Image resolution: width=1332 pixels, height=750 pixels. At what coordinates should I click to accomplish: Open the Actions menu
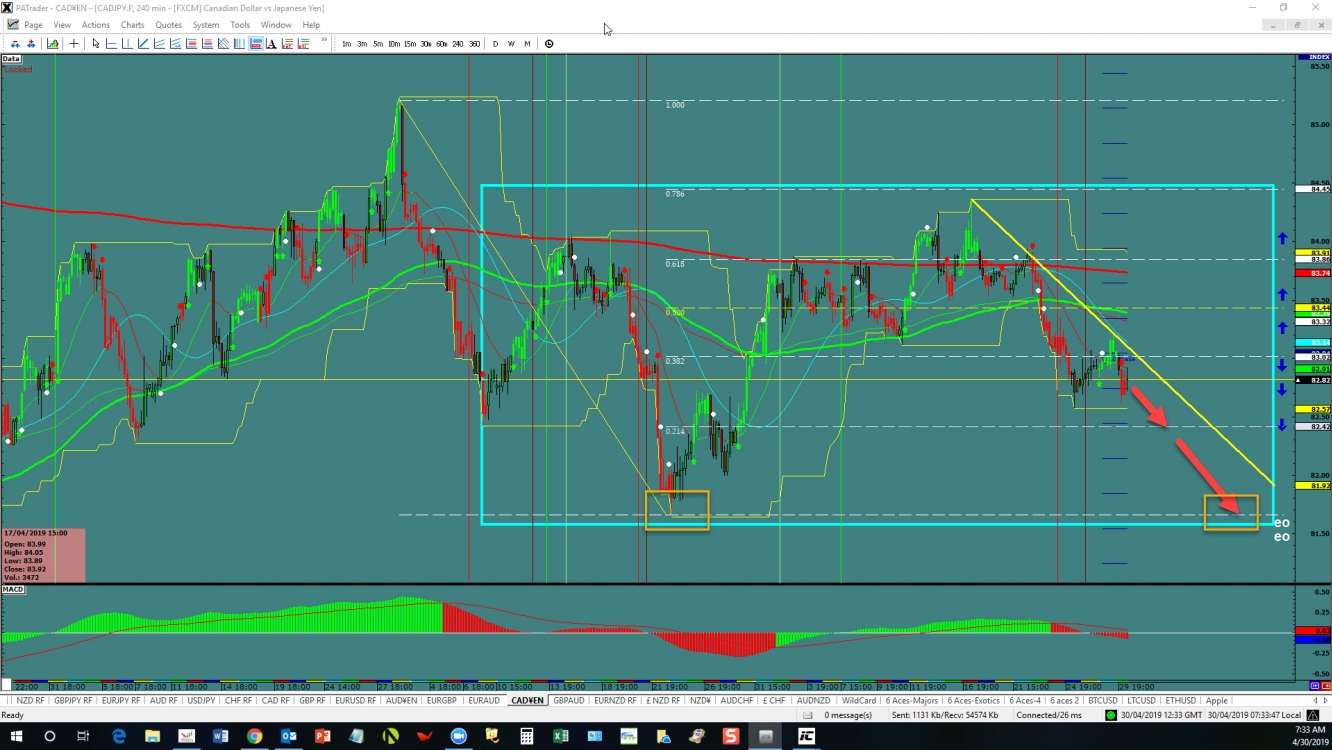(x=96, y=25)
